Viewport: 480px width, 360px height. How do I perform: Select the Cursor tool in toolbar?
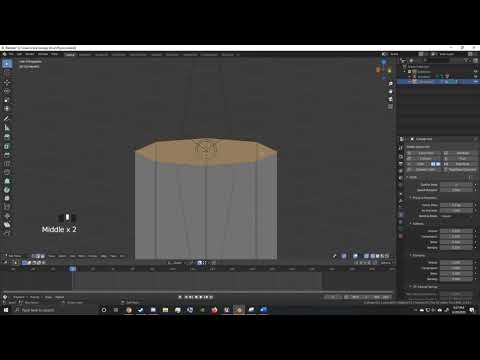coord(7,74)
